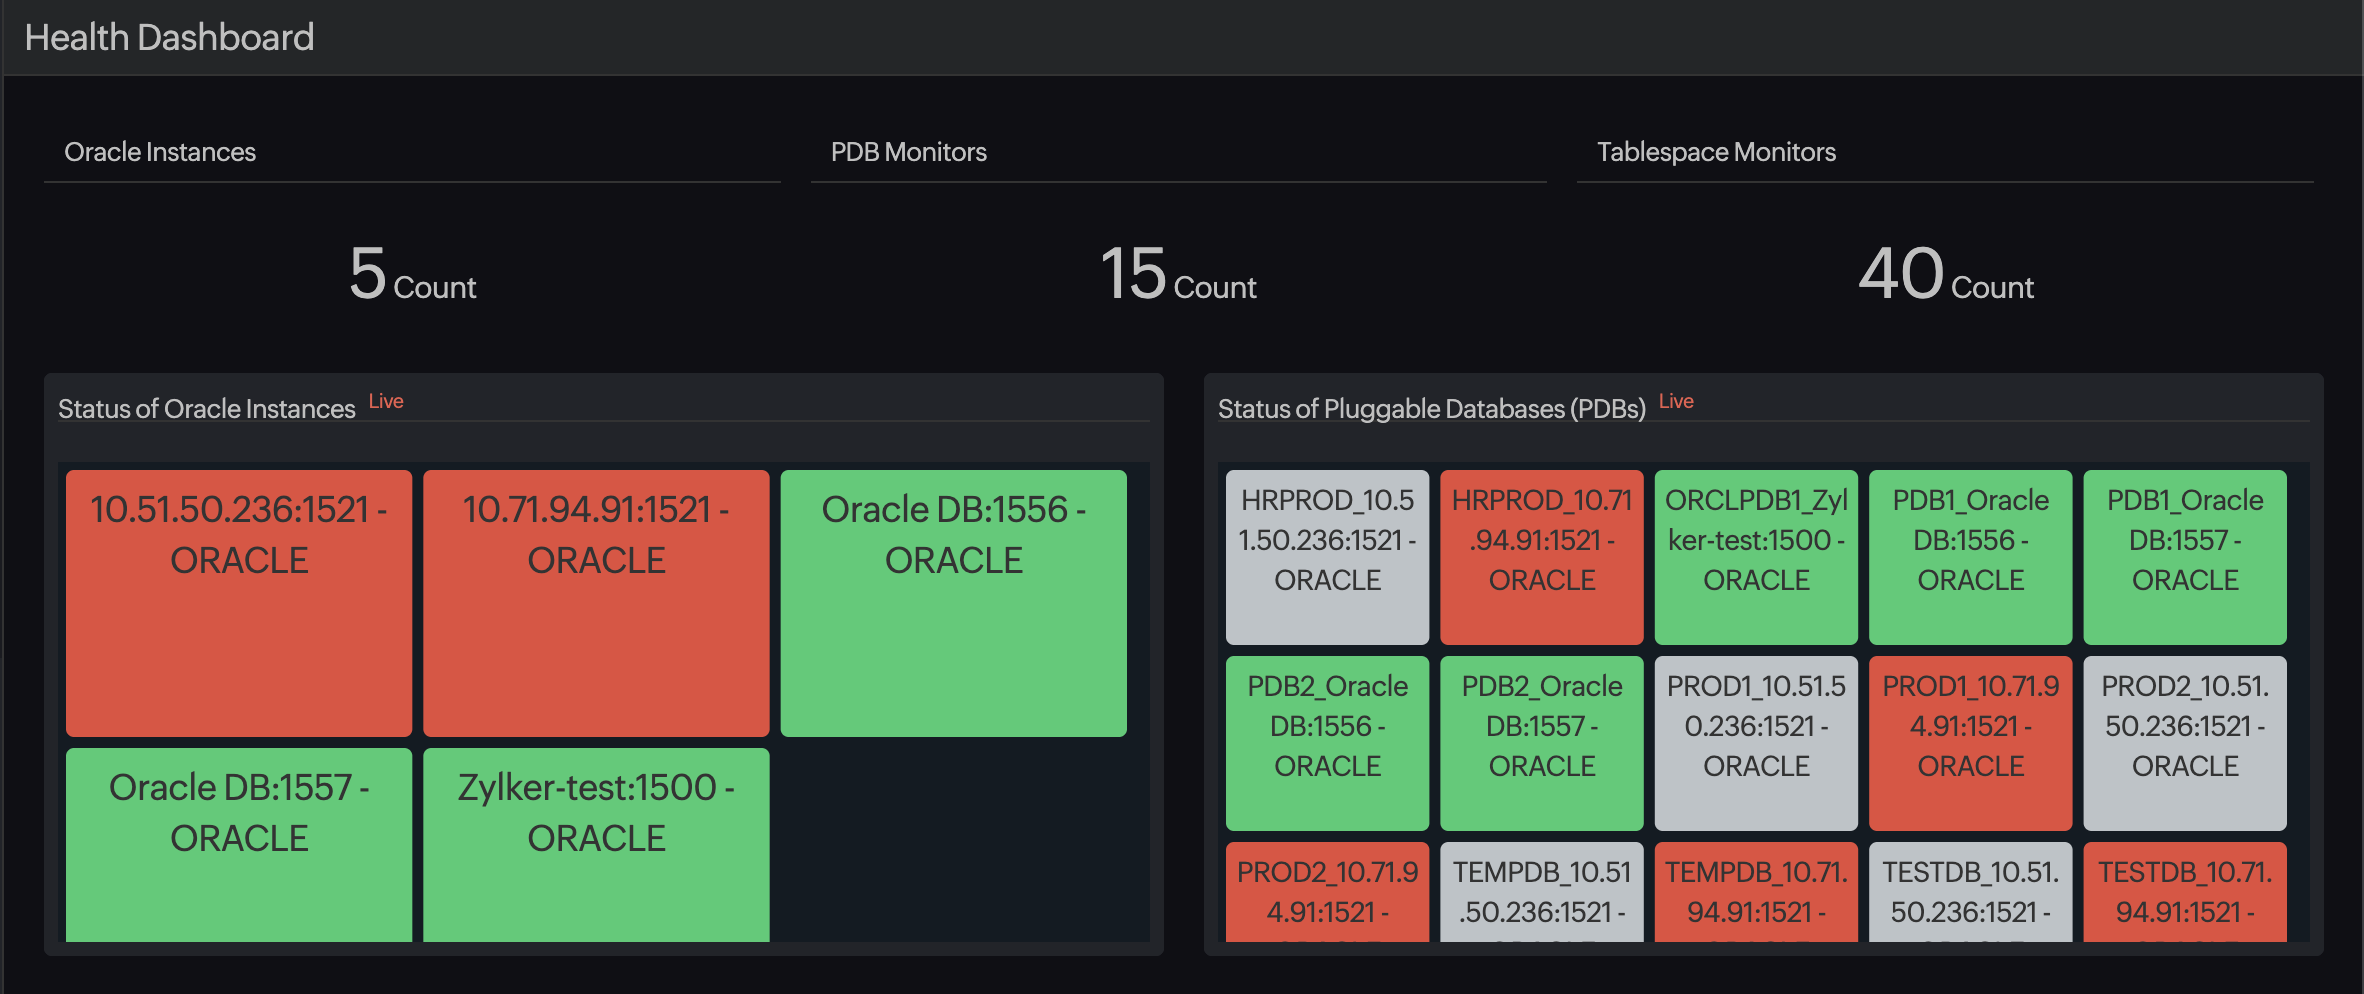This screenshot has width=2364, height=994.
Task: Open the Oracle Instances count widget showing 5
Action: click(411, 276)
